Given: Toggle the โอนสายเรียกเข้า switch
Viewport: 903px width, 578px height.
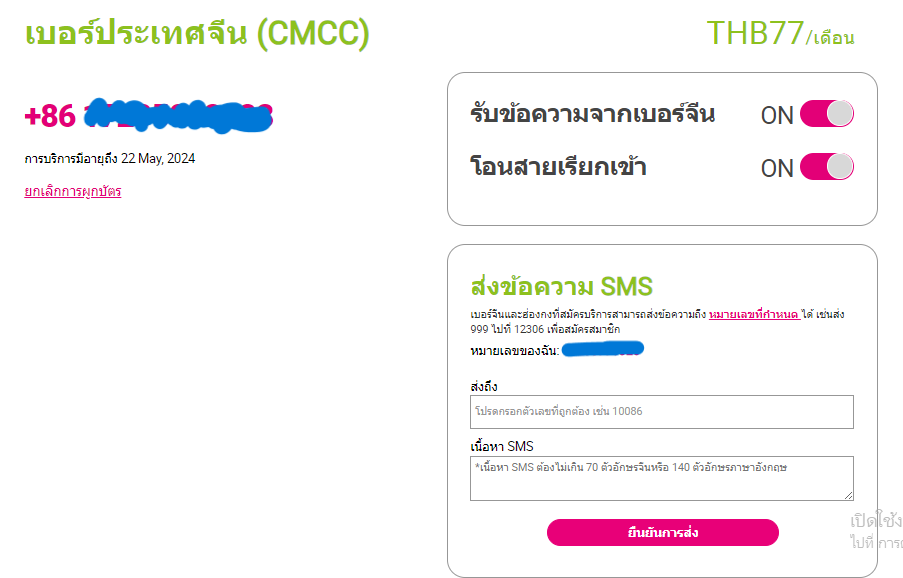Looking at the screenshot, I should (x=826, y=166).
